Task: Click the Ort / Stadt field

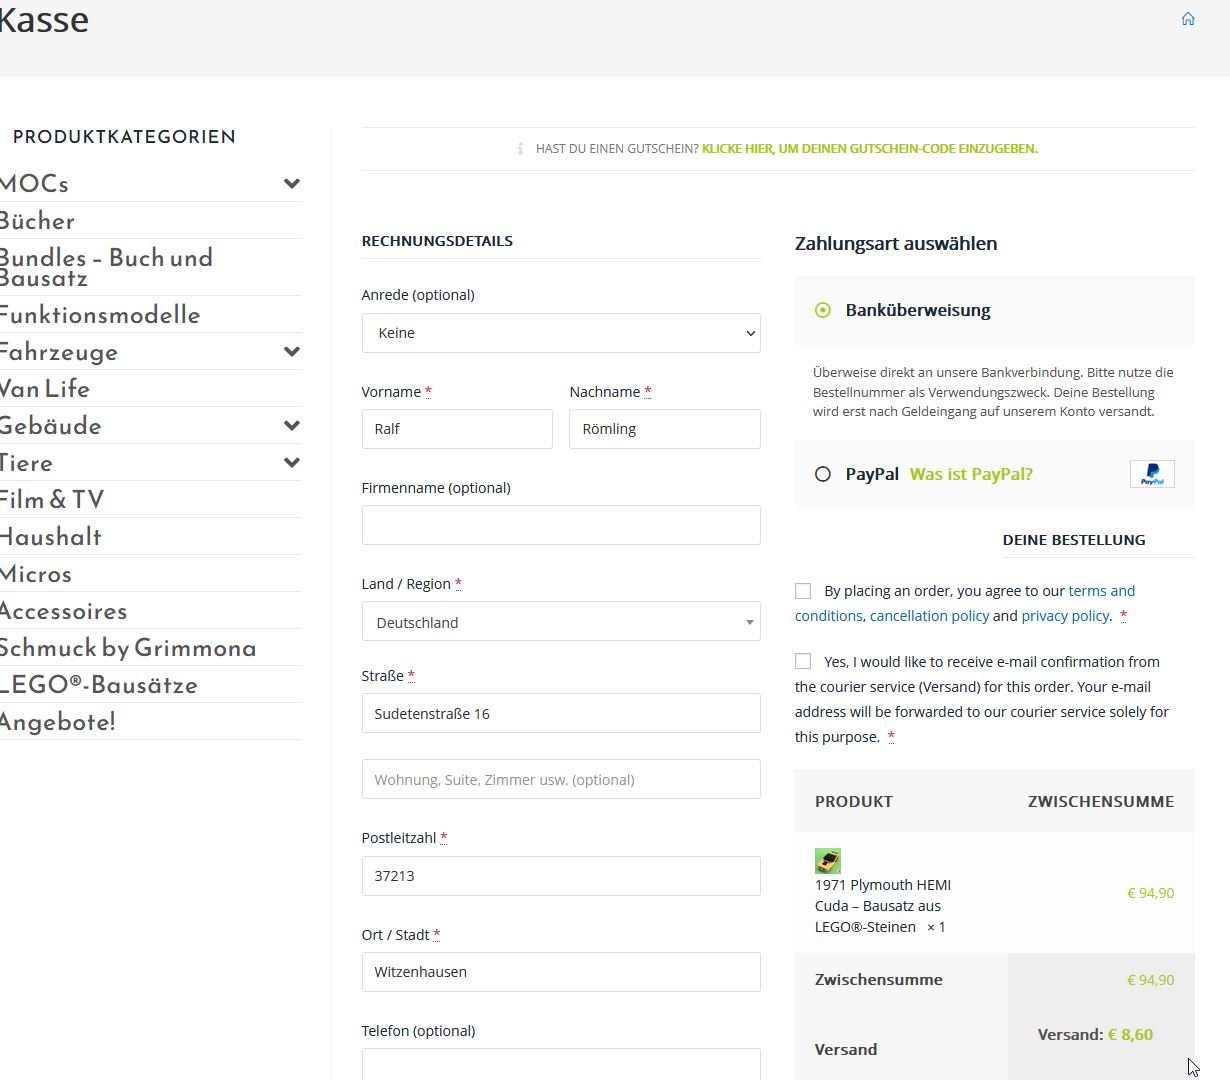Action: click(561, 972)
